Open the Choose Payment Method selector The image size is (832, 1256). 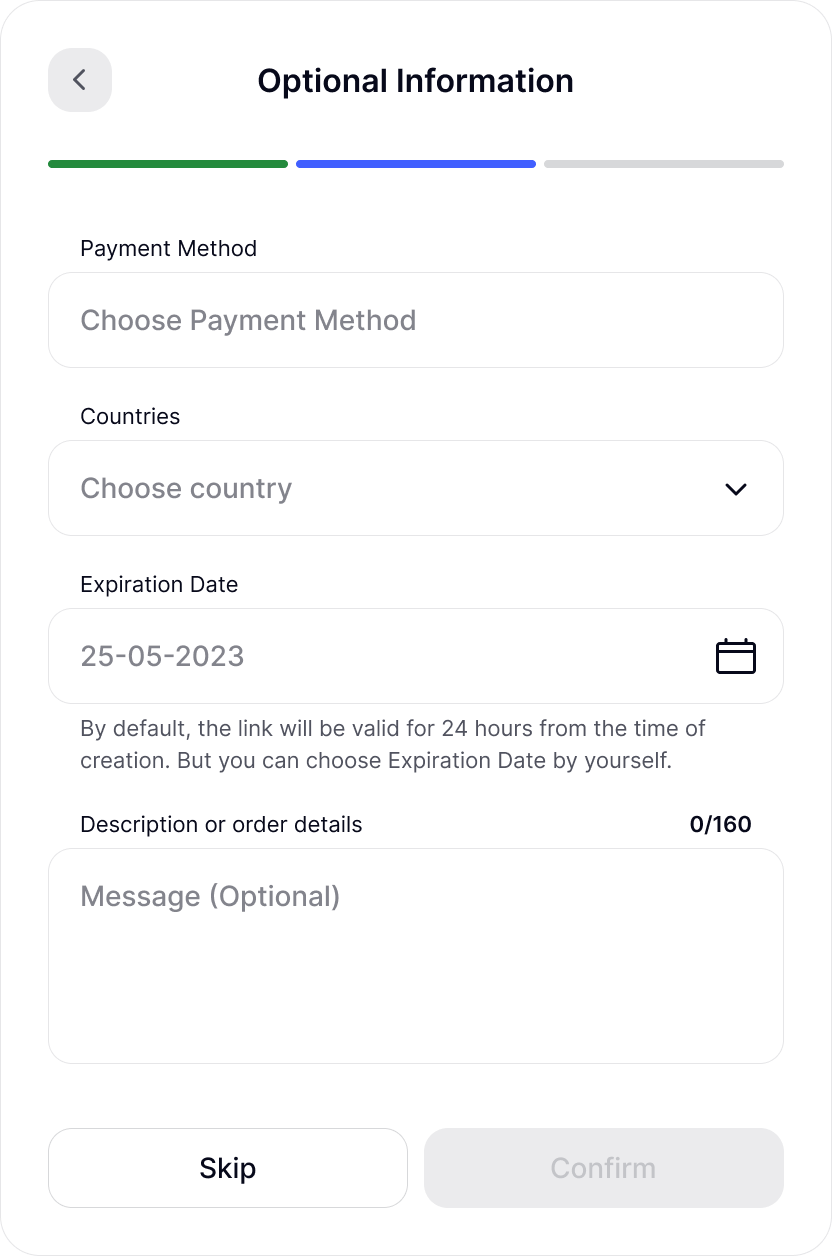click(415, 320)
